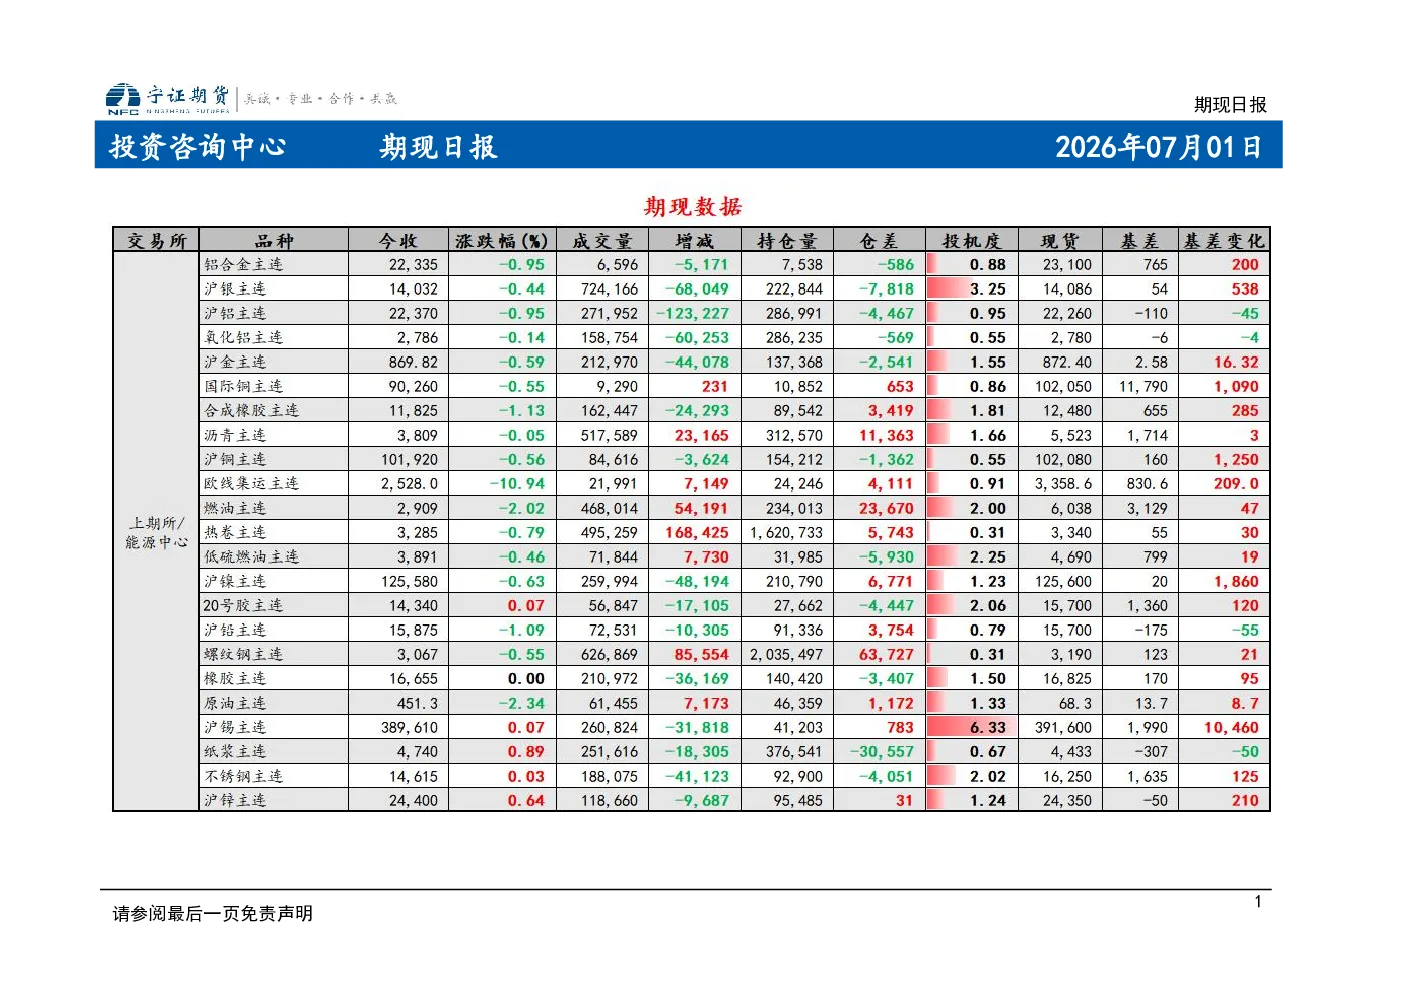This screenshot has width=1403, height=993.
Task: Select the 期现数据 table title
Action: tap(693, 207)
